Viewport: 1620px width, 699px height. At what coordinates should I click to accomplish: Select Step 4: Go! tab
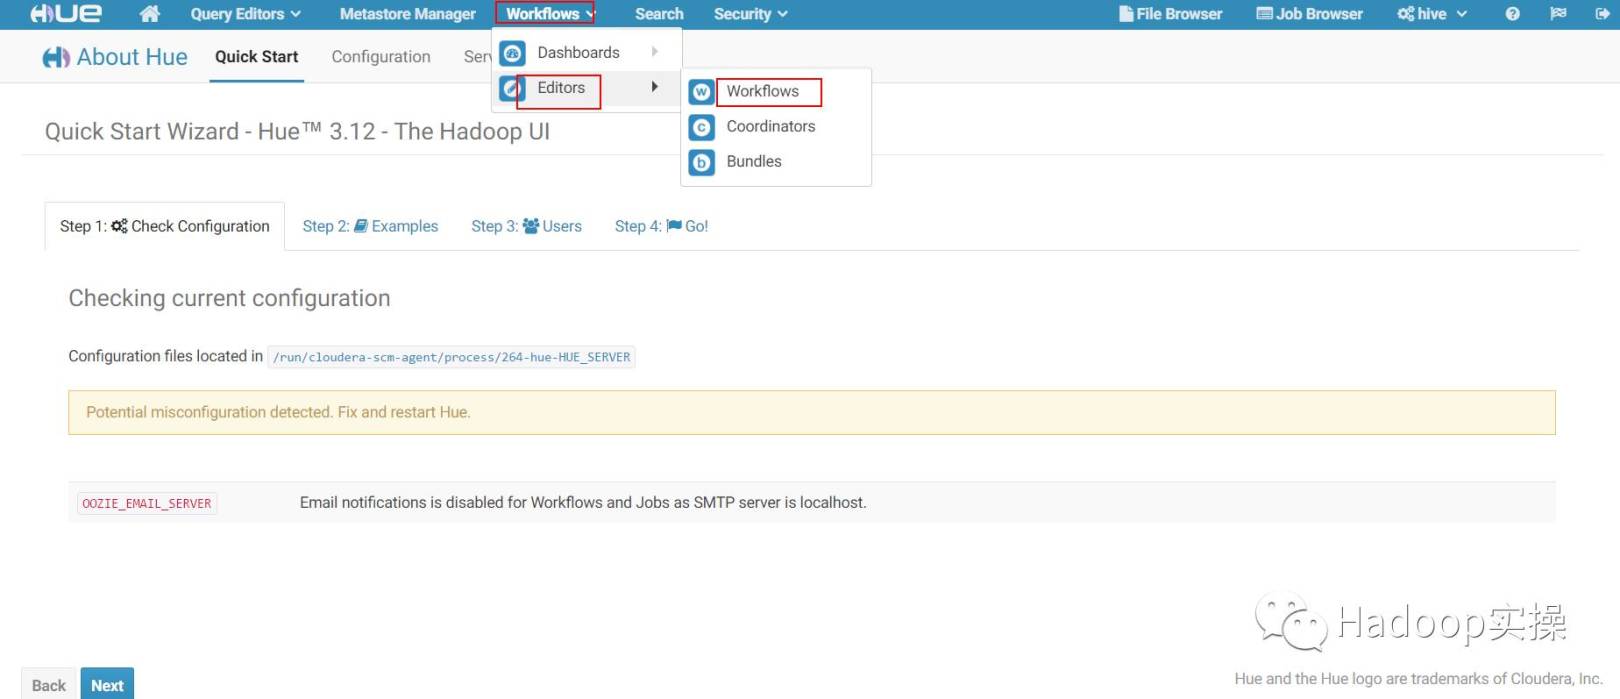(x=661, y=226)
